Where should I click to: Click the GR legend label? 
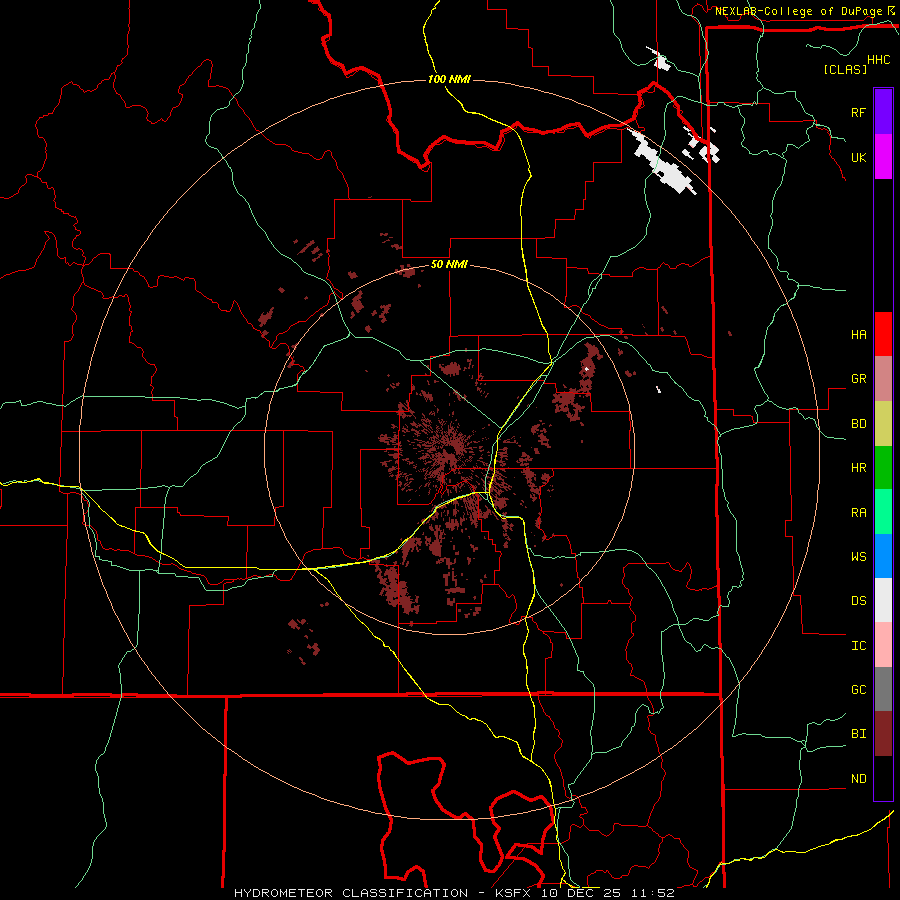[x=858, y=379]
